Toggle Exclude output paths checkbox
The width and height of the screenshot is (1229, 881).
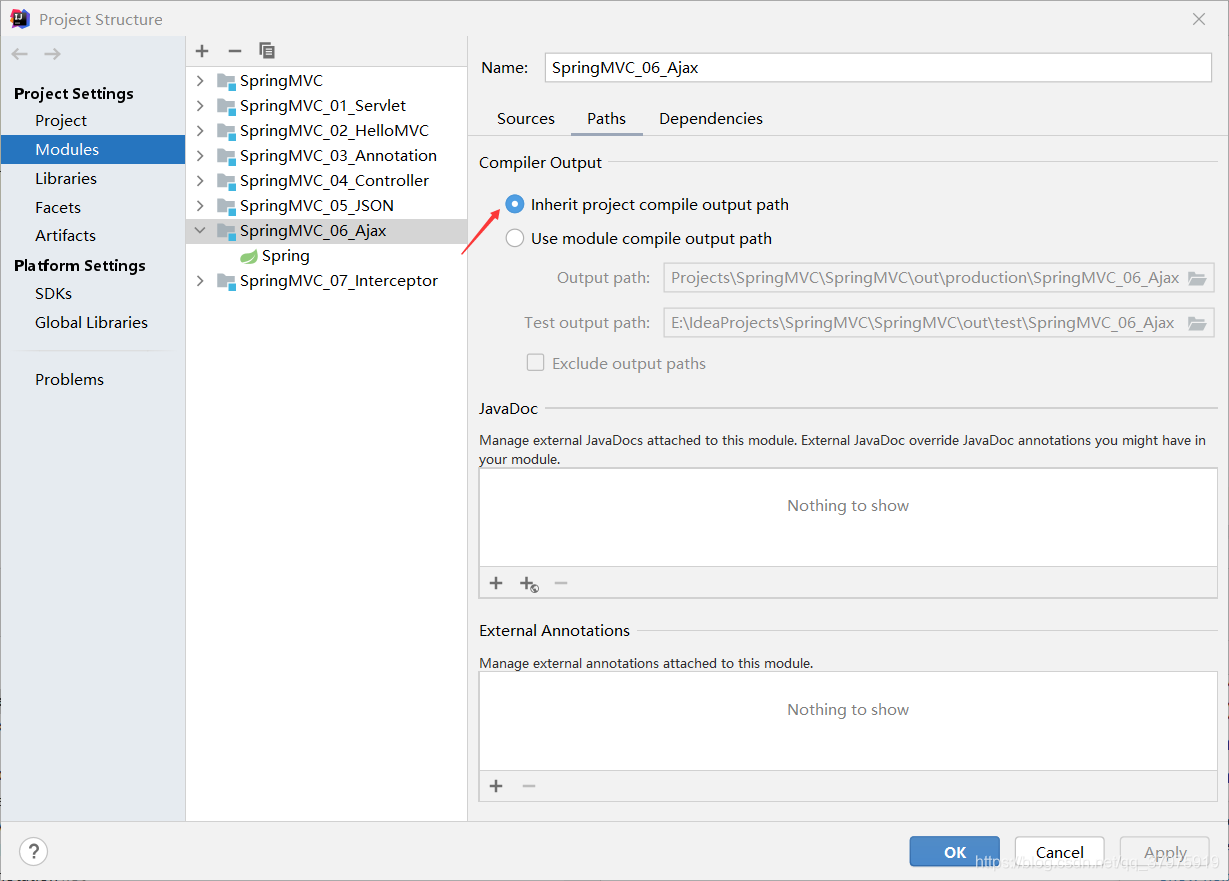click(536, 363)
